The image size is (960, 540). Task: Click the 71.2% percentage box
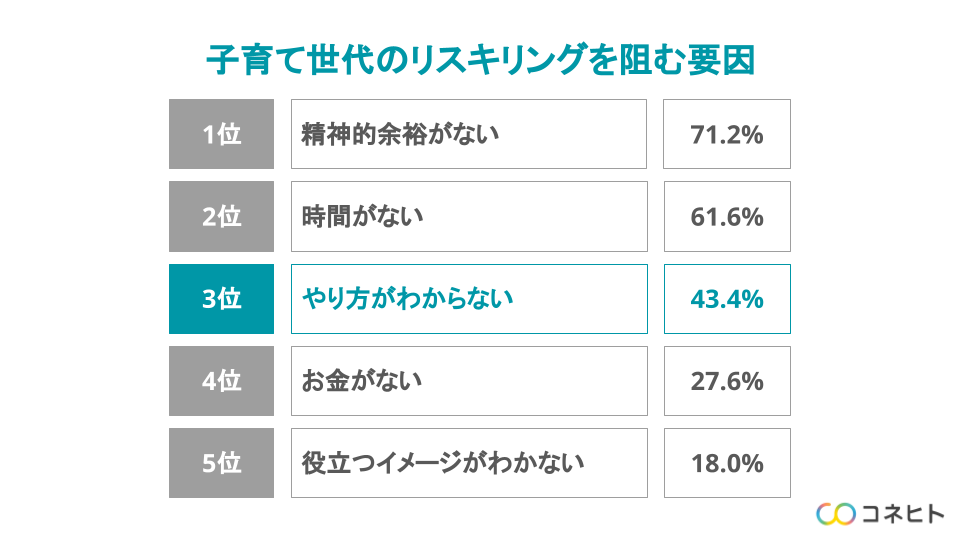click(x=727, y=134)
